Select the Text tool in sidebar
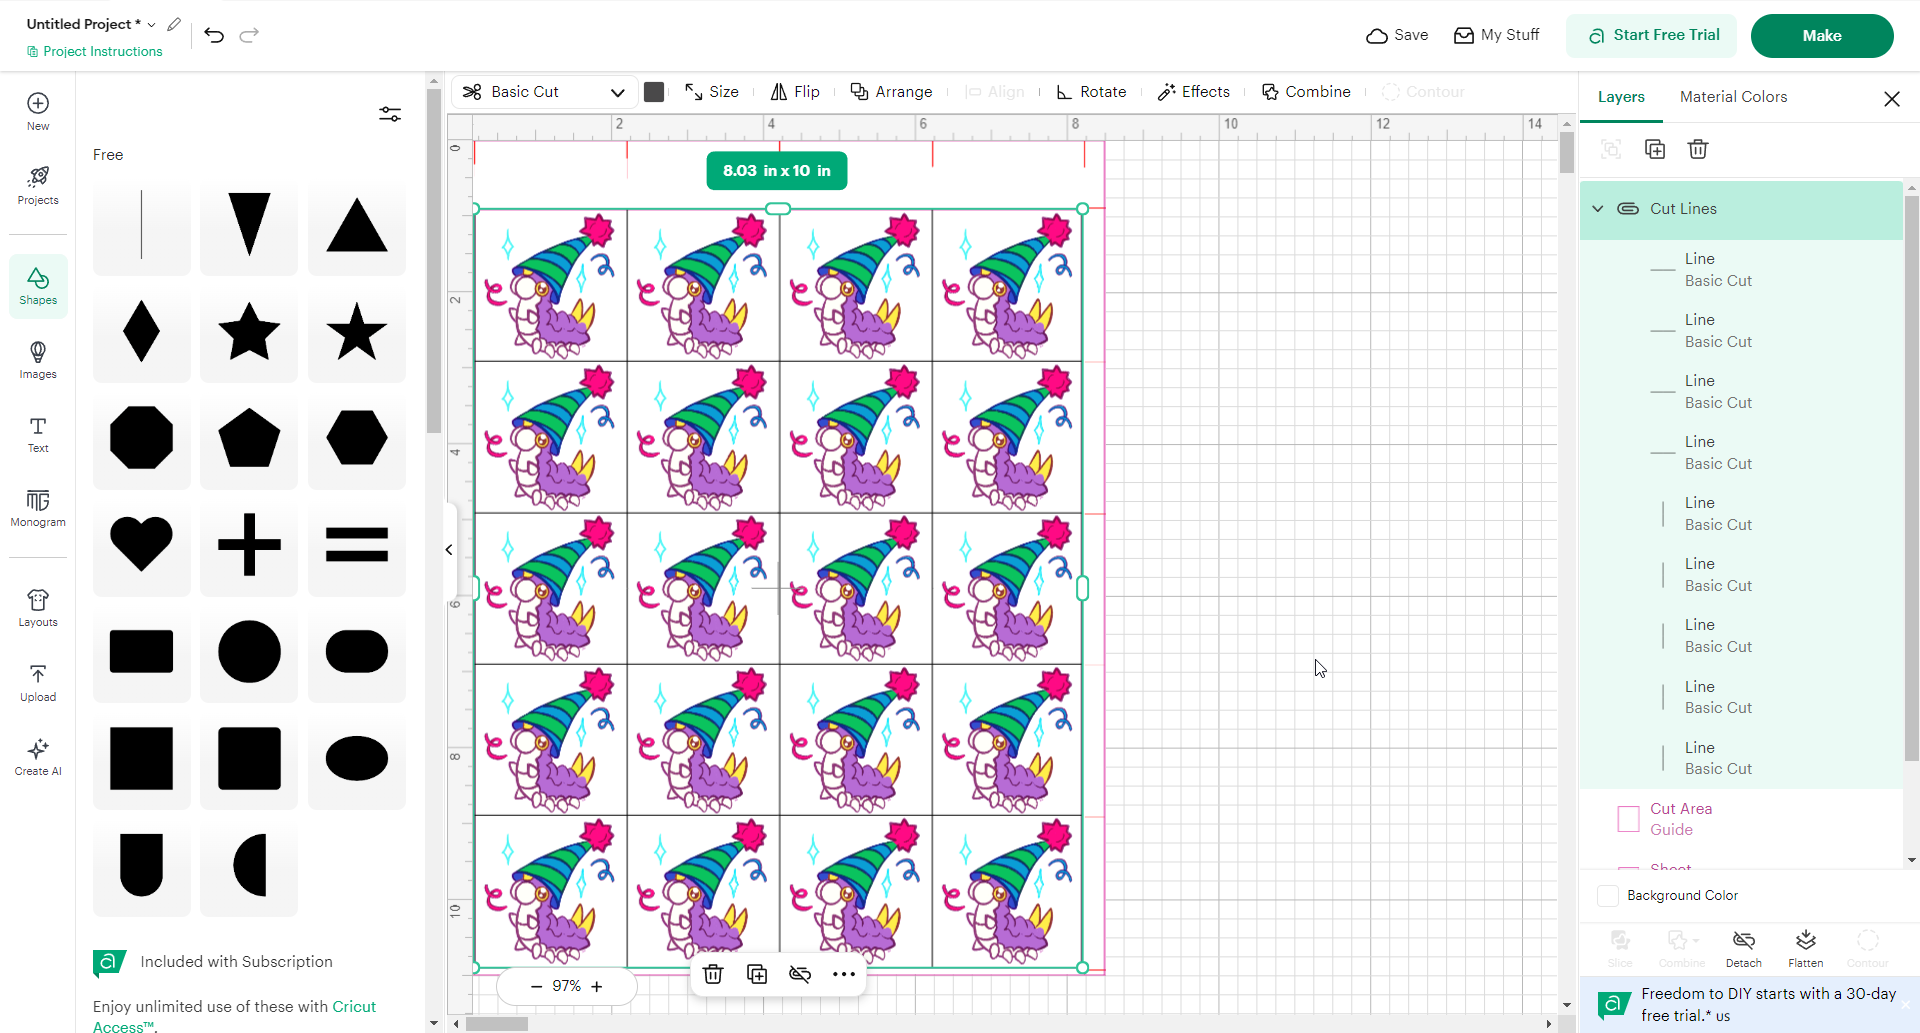The width and height of the screenshot is (1920, 1033). tap(38, 435)
